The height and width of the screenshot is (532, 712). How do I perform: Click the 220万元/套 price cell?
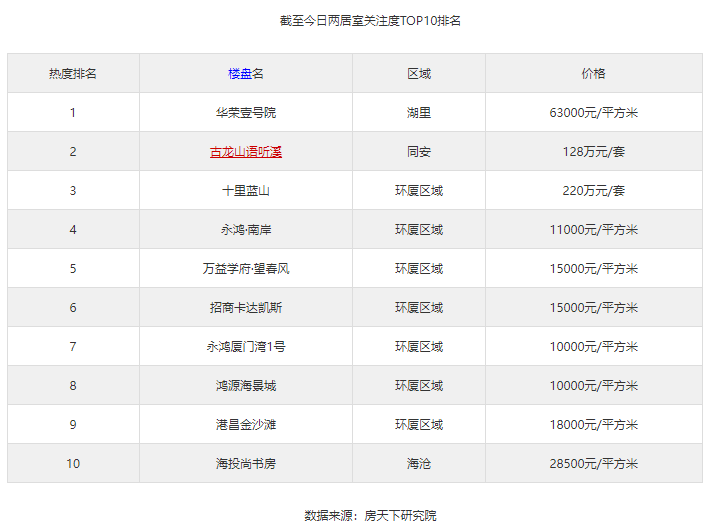coord(593,191)
